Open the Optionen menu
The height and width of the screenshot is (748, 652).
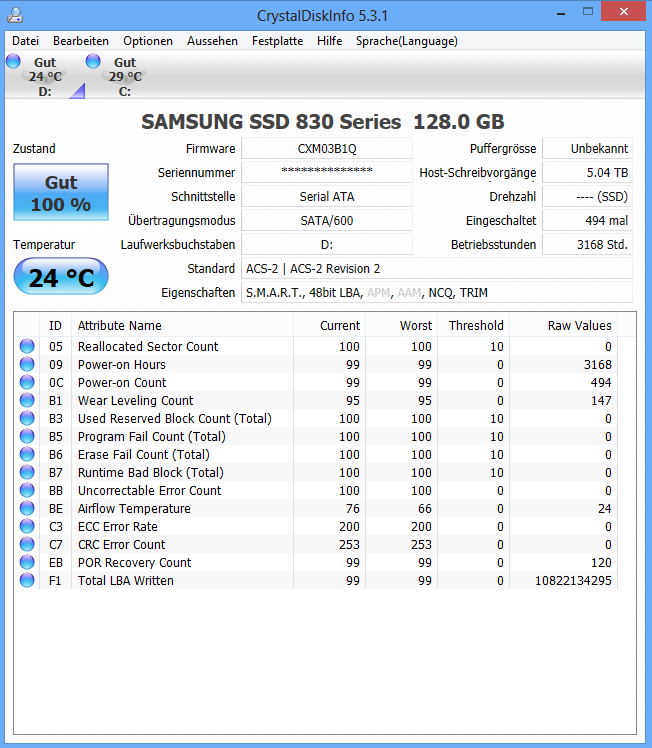pyautogui.click(x=148, y=41)
